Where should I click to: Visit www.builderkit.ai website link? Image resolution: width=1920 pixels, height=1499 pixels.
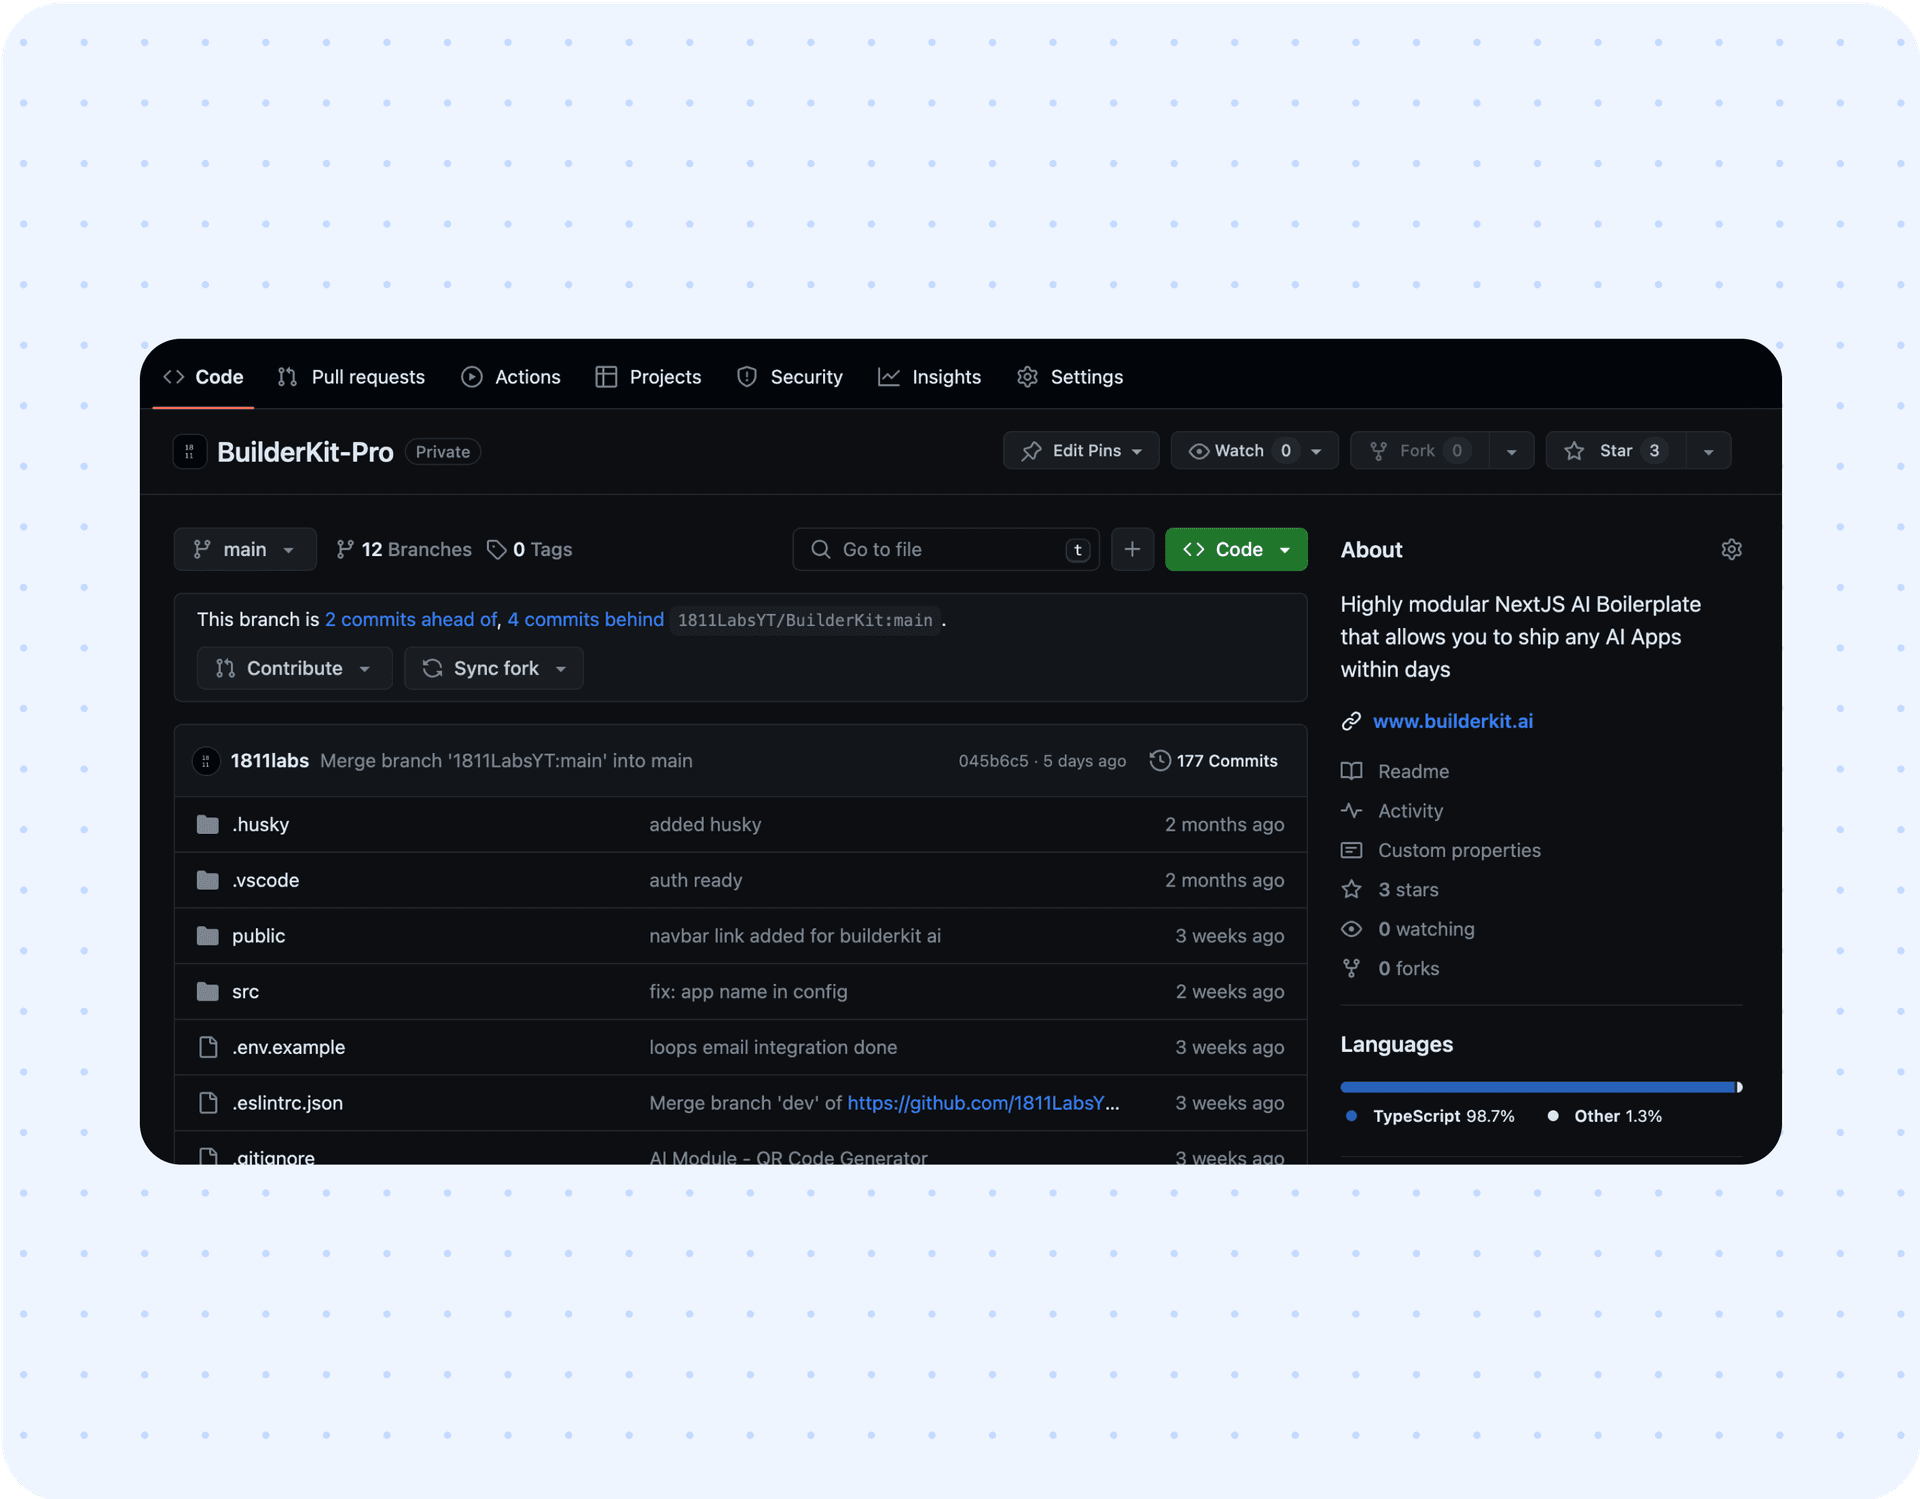tap(1452, 721)
